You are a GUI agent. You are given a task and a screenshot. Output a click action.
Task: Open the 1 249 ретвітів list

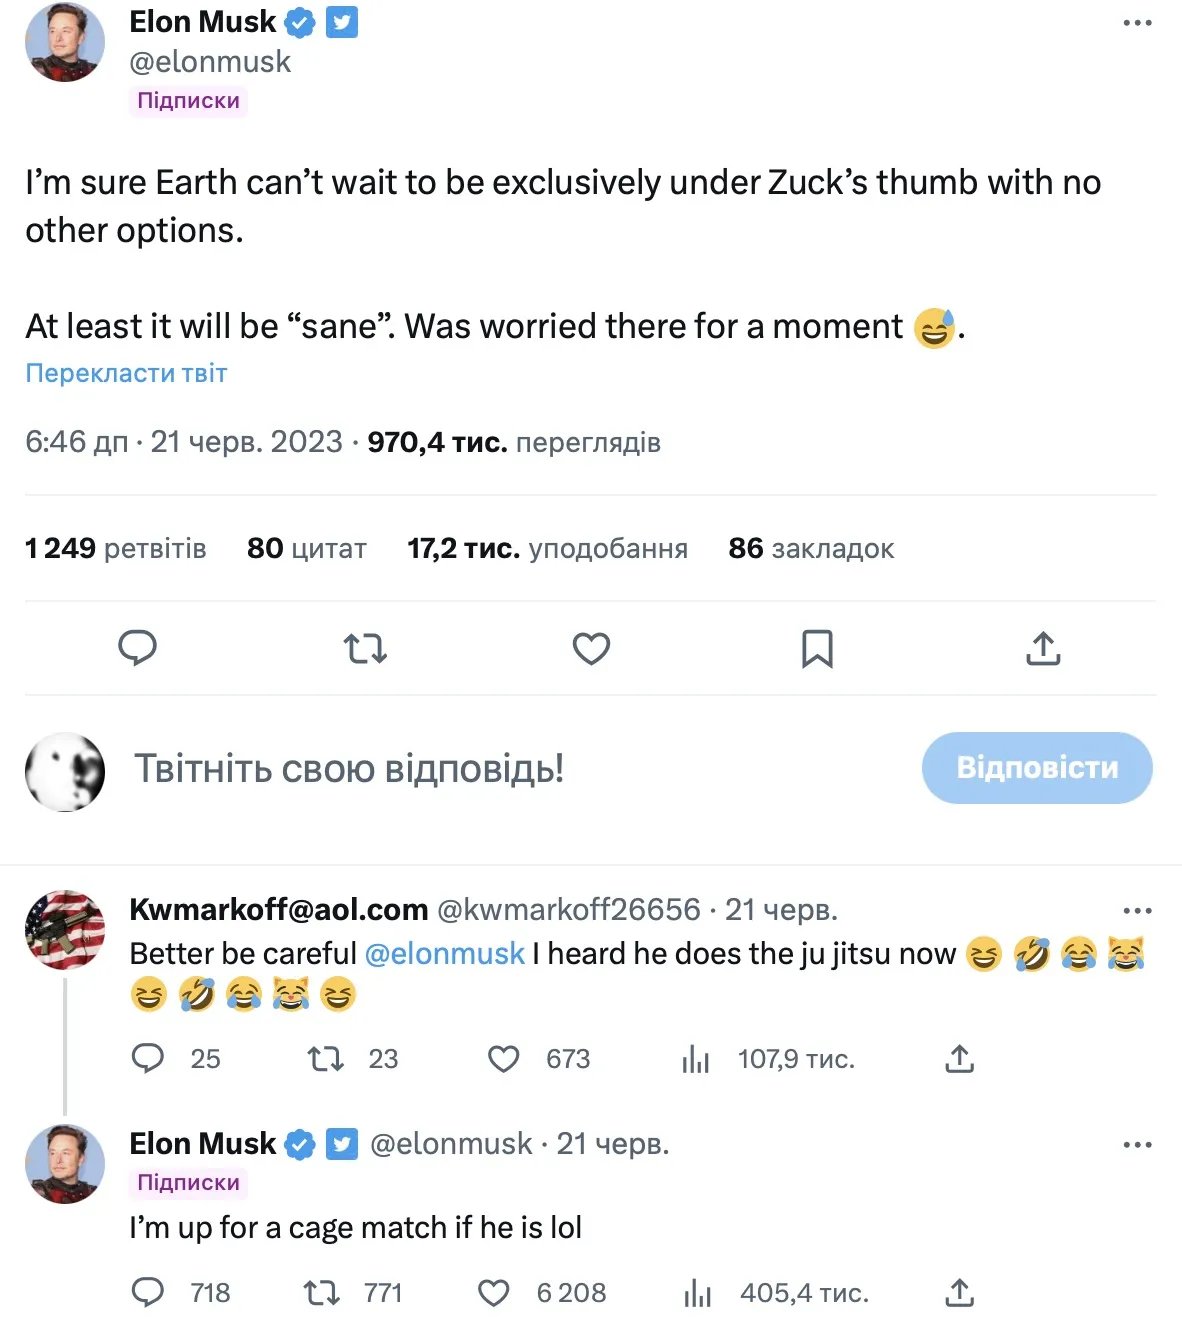coord(116,548)
